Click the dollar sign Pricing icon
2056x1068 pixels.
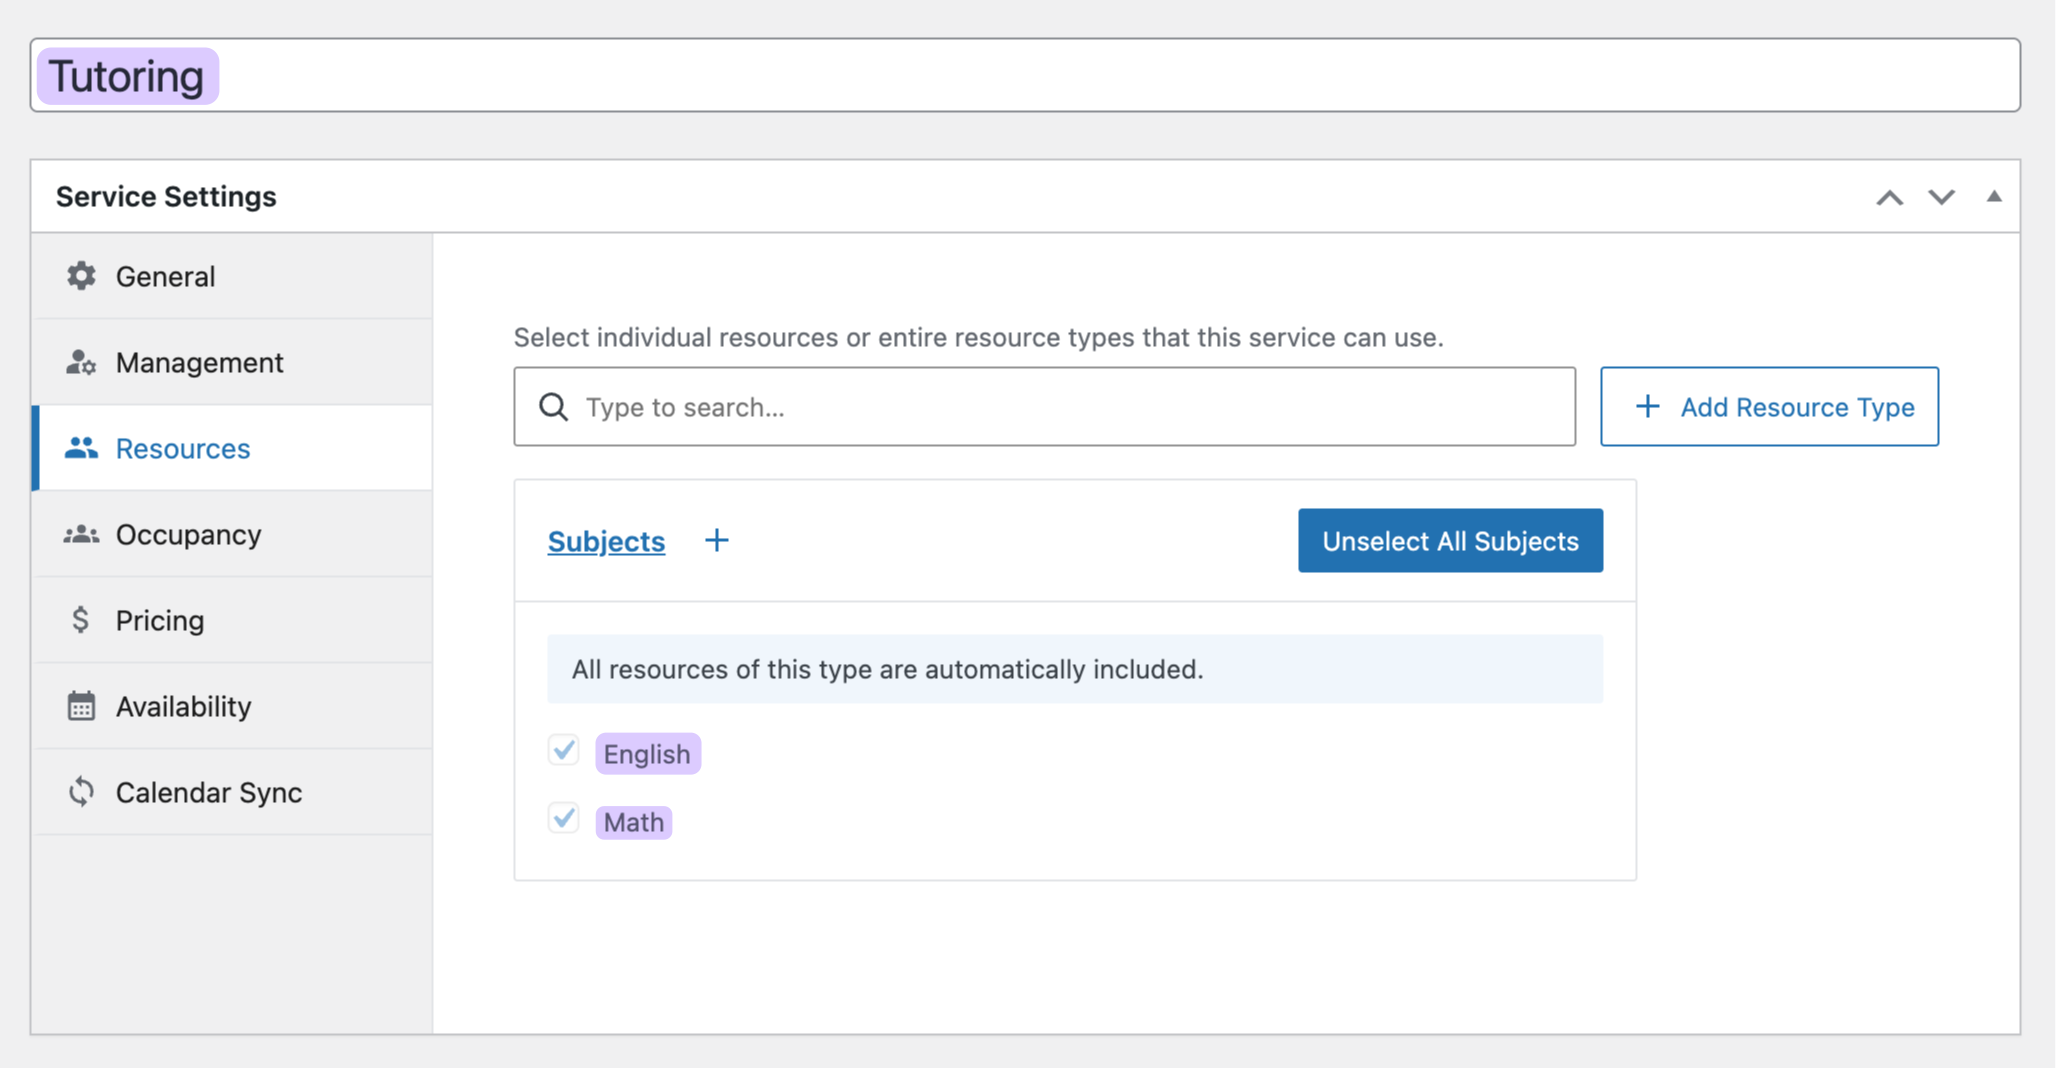(81, 620)
